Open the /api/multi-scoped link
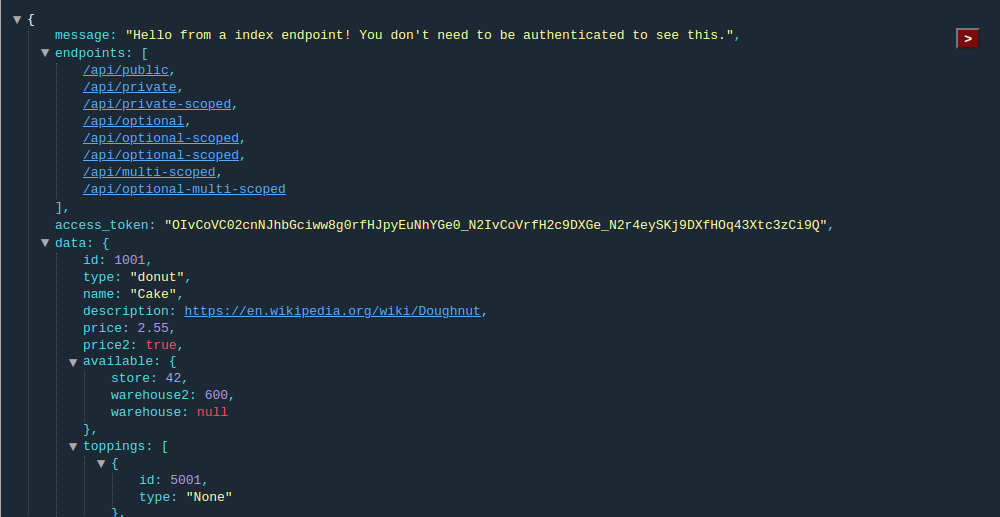Screen dimensions: 1000x517 149,172
